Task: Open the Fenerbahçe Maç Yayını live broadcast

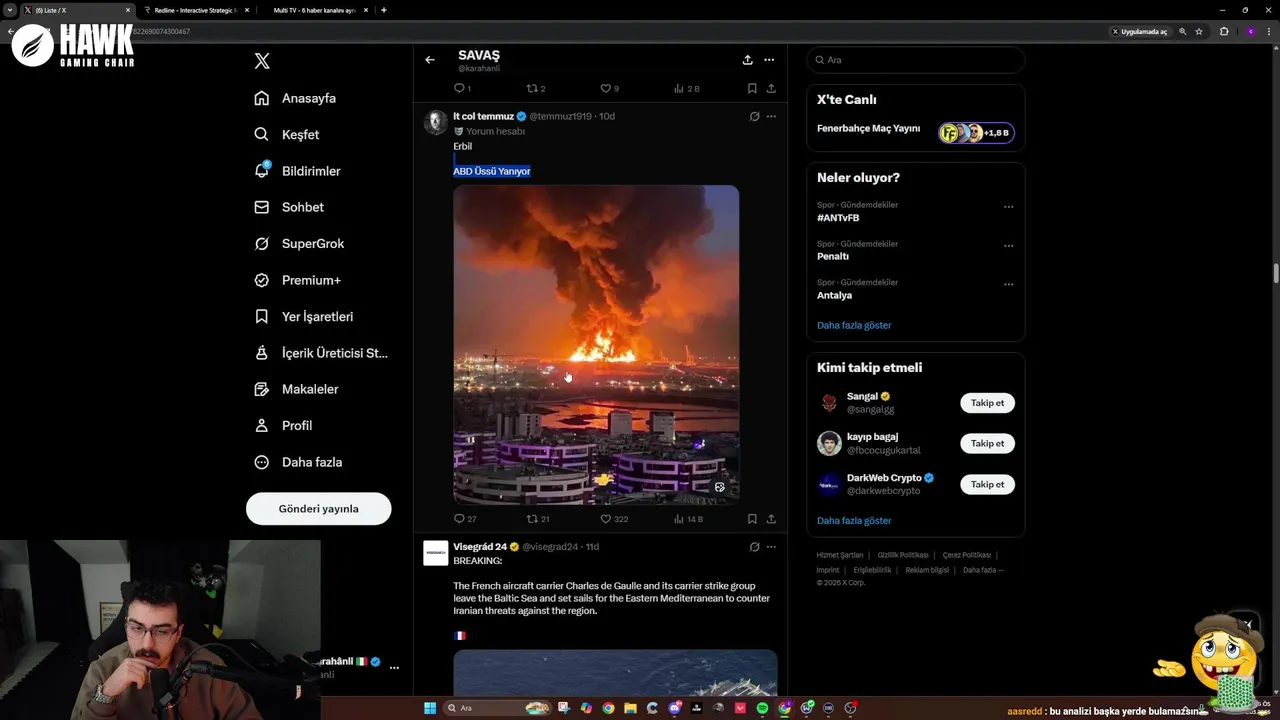Action: 915,131
